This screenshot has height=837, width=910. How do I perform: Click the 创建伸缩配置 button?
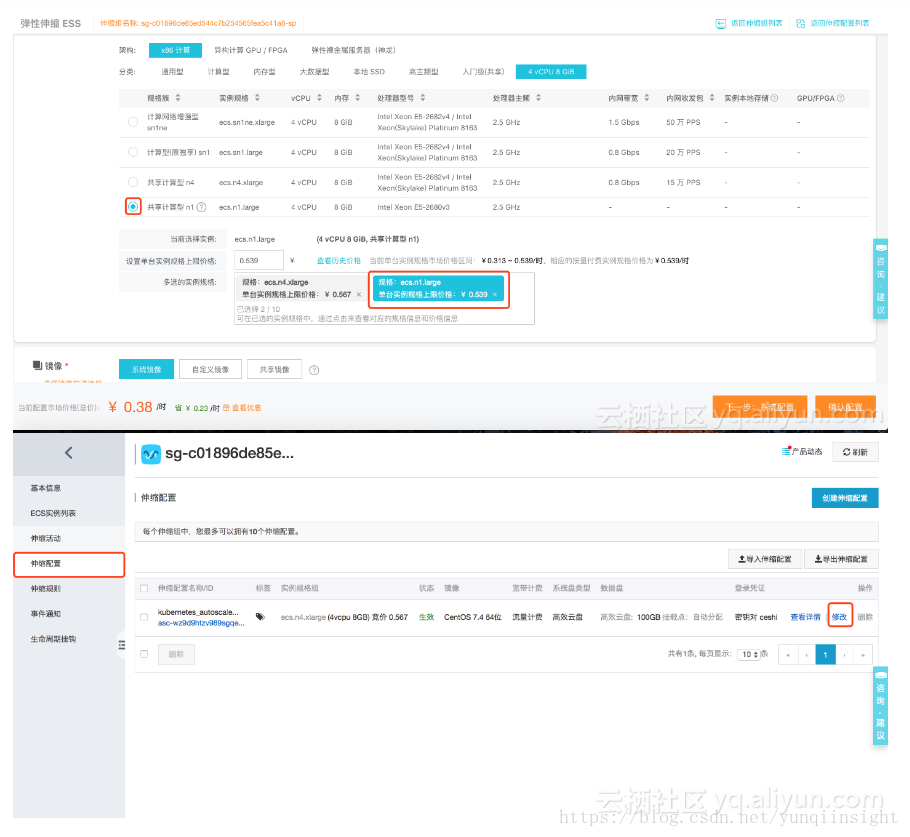click(844, 498)
